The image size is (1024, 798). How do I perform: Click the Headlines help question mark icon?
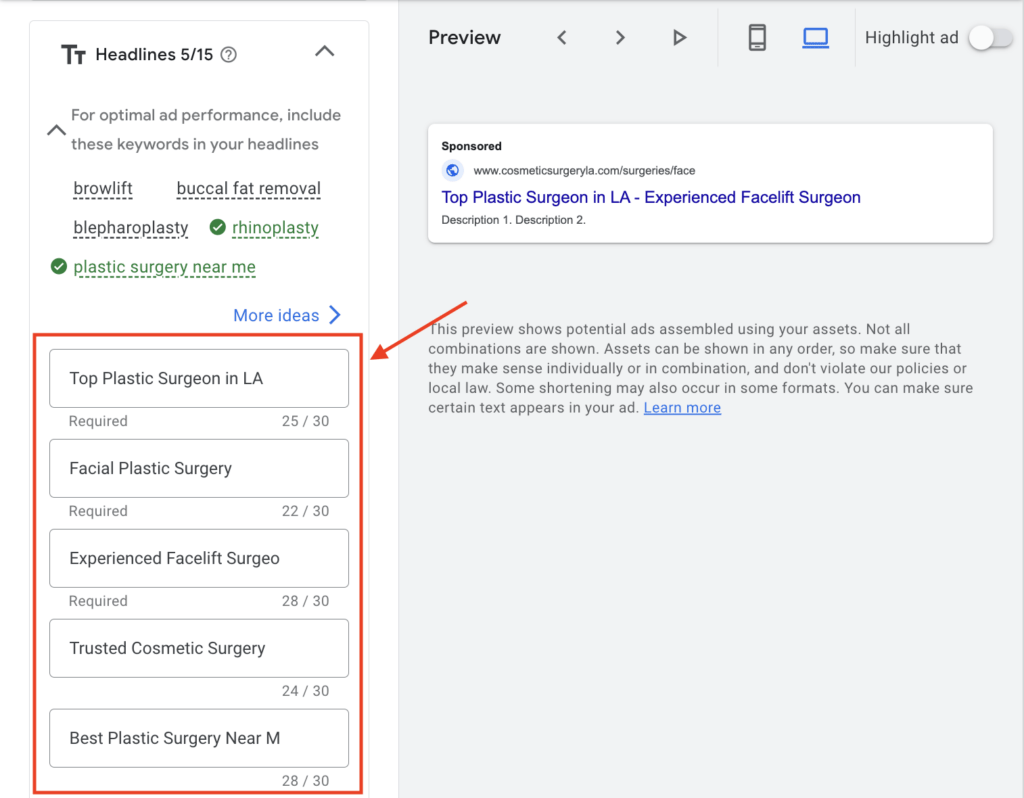click(228, 55)
